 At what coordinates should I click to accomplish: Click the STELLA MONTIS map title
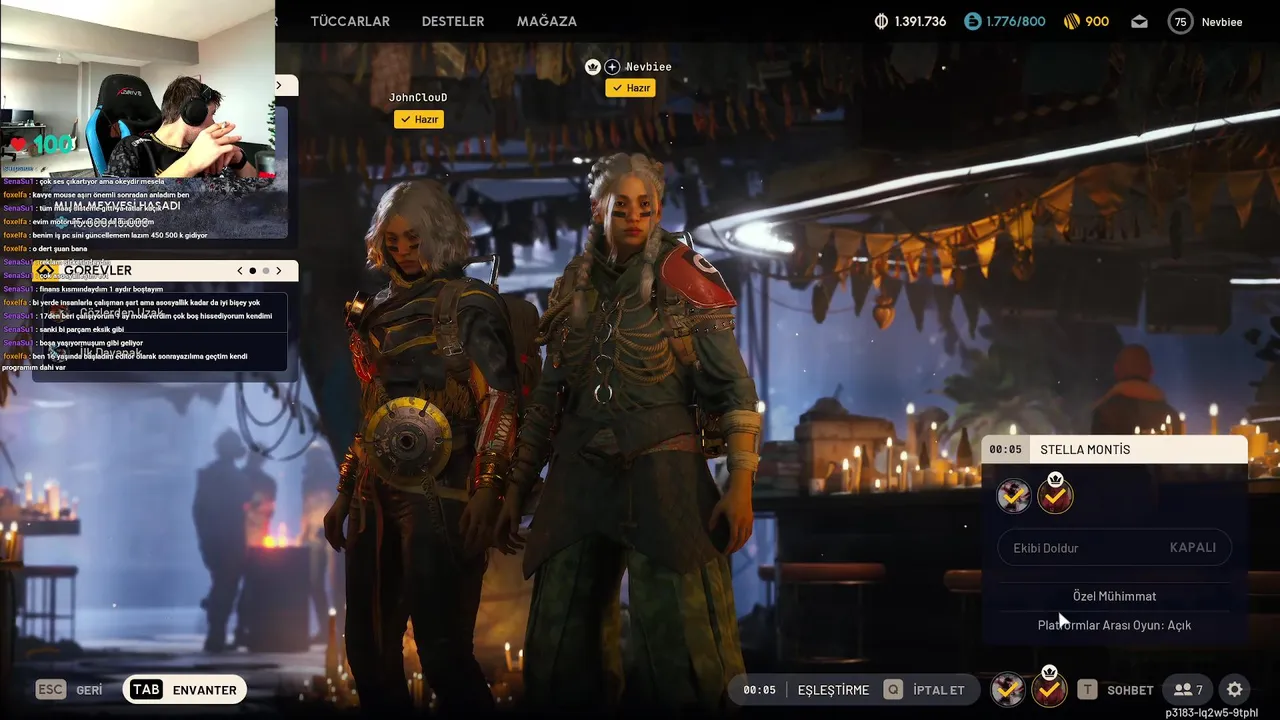click(x=1085, y=450)
